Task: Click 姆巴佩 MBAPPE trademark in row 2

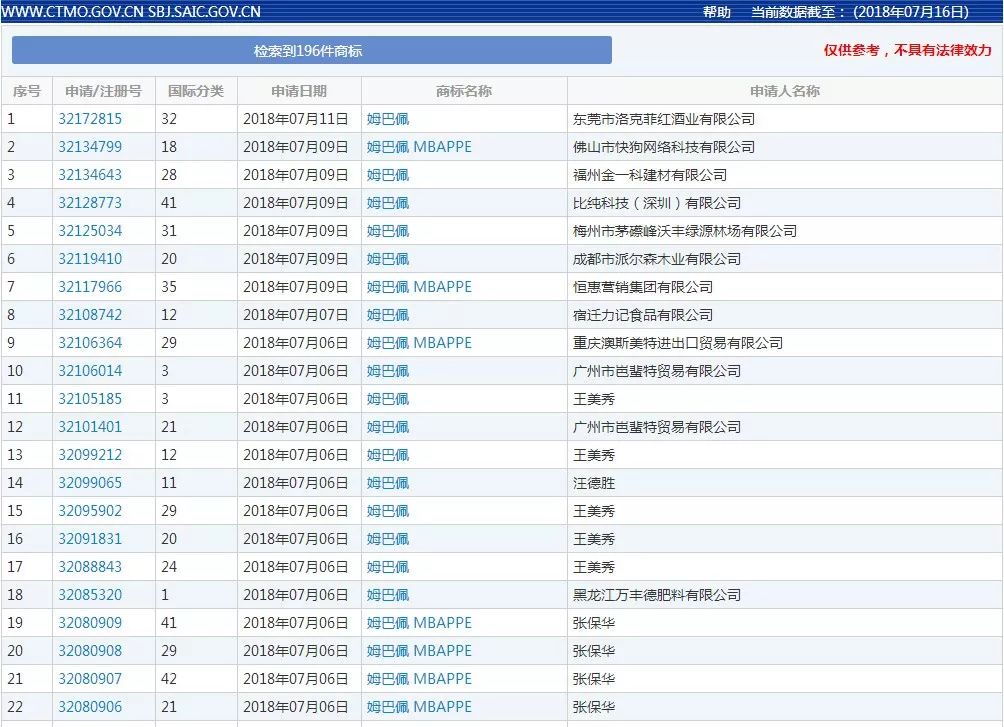Action: tap(419, 147)
